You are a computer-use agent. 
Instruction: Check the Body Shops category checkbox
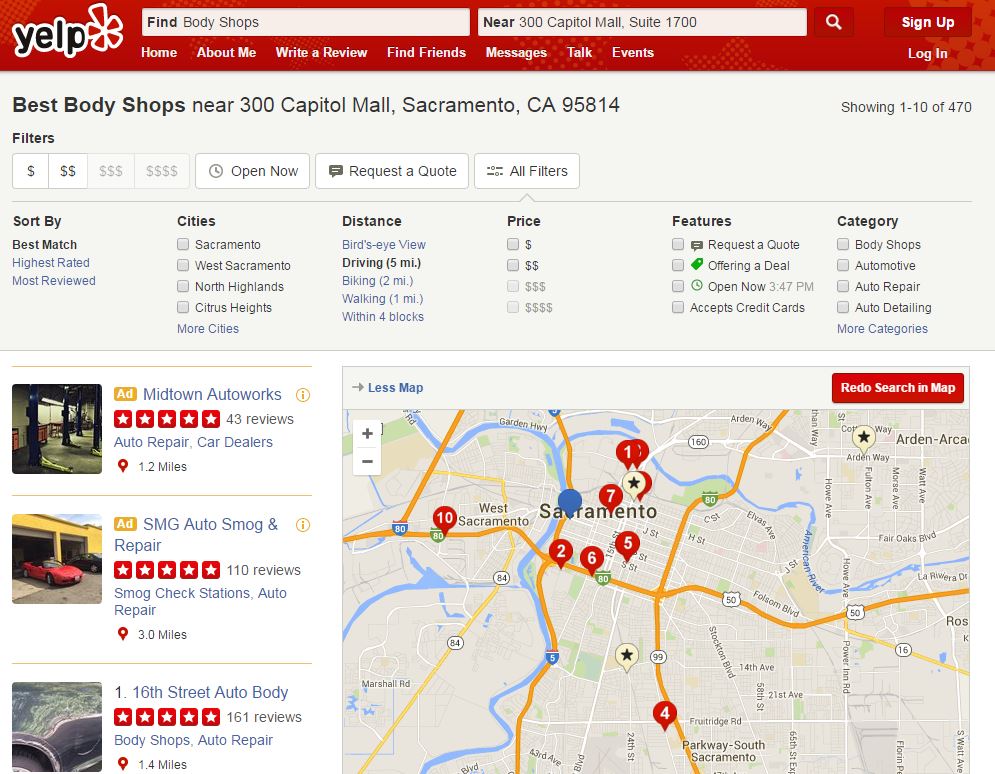[x=843, y=244]
